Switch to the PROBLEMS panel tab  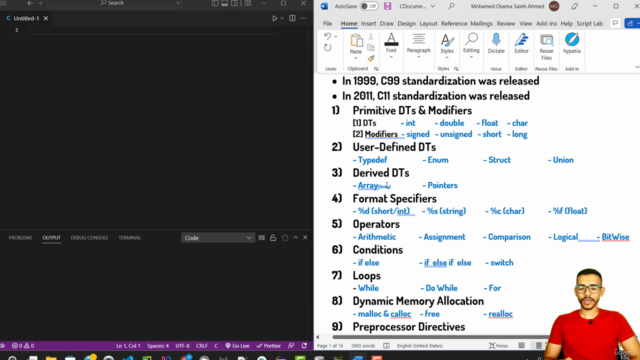click(x=20, y=238)
